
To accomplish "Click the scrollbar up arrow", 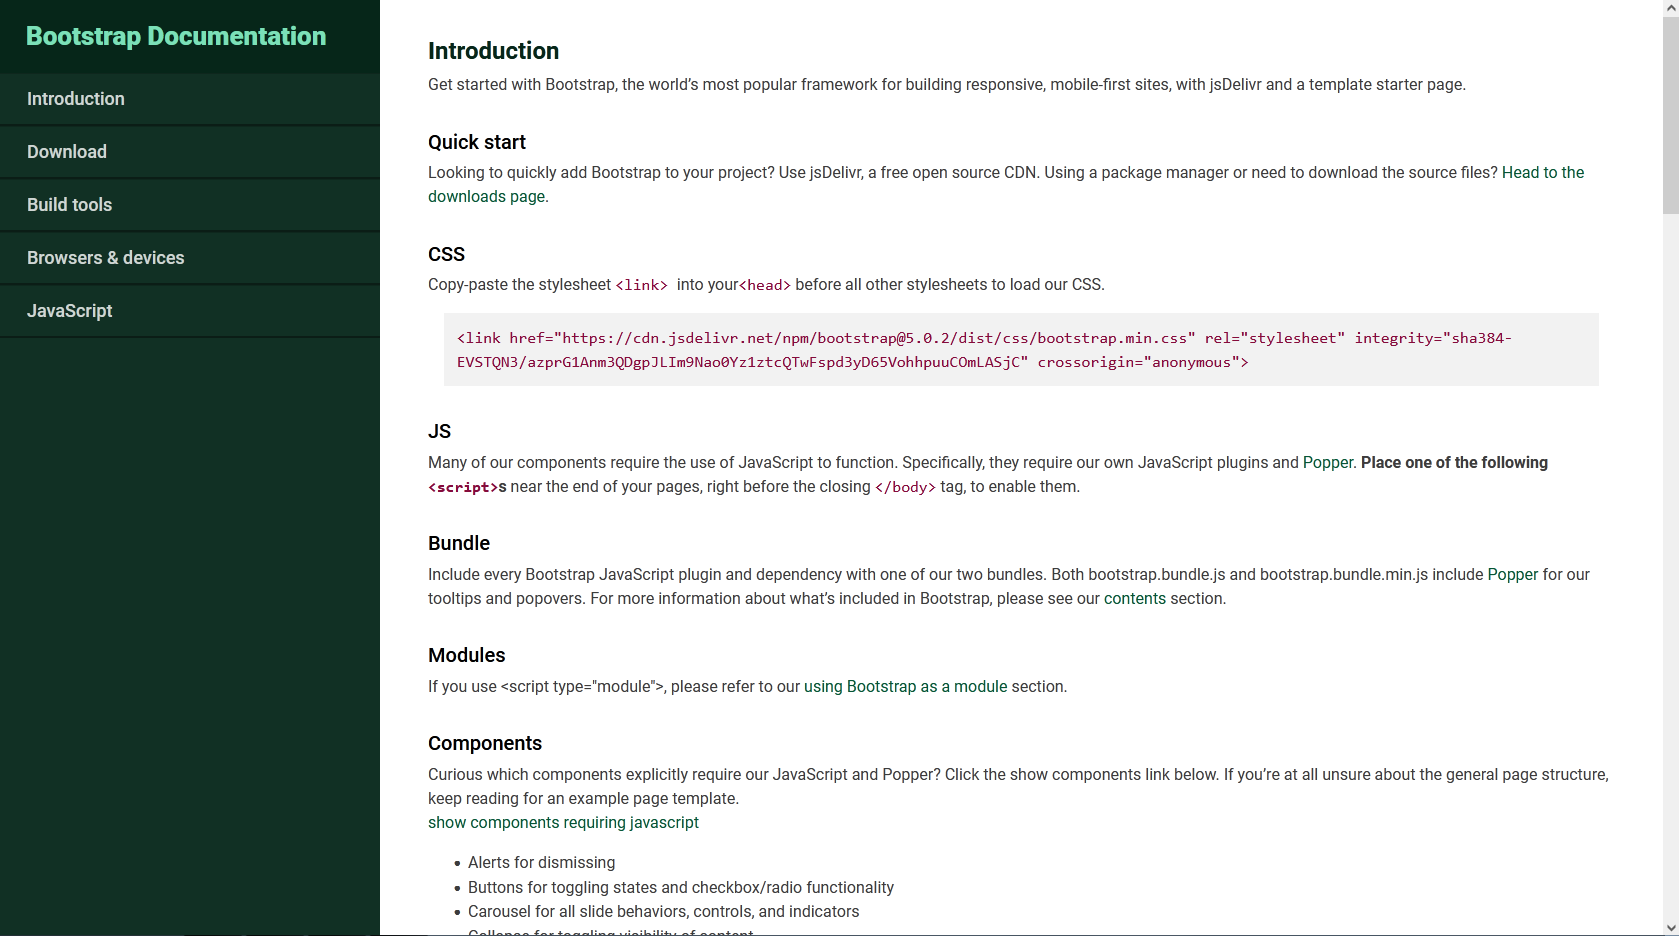I will pos(1670,8).
